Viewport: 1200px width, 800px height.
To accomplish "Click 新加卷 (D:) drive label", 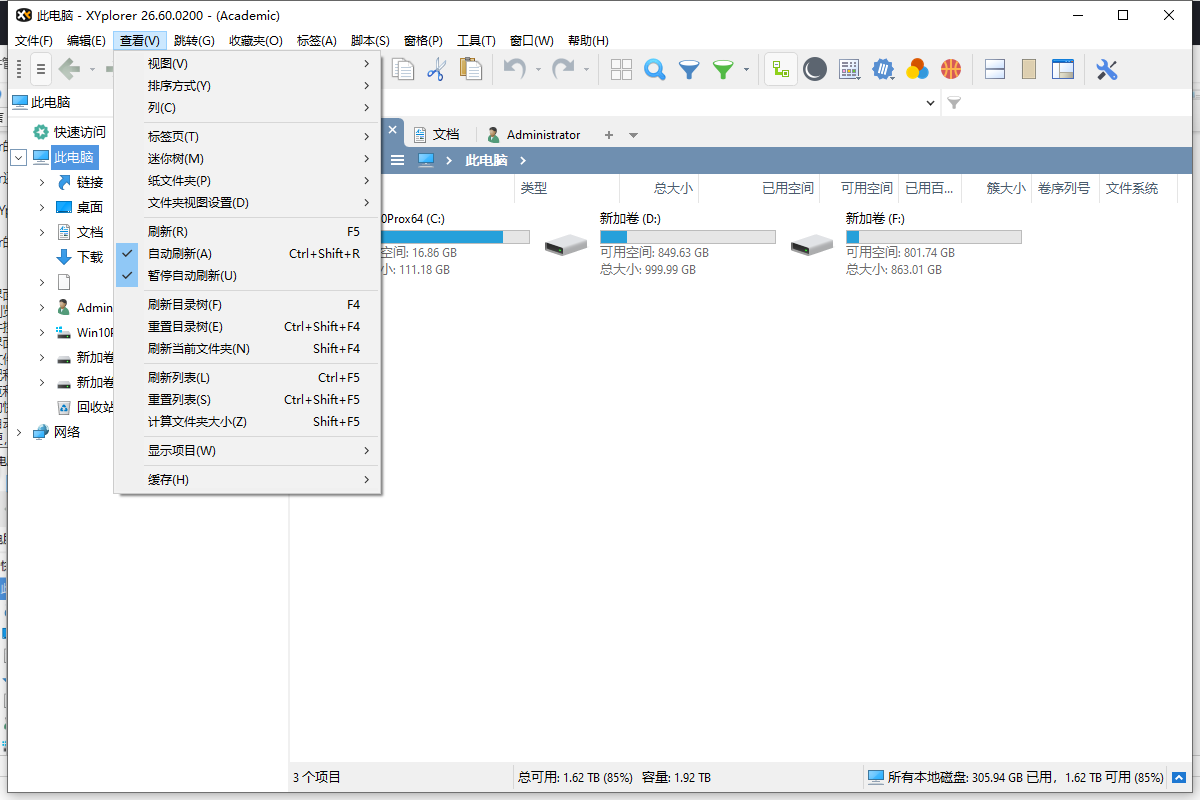I will (630, 218).
